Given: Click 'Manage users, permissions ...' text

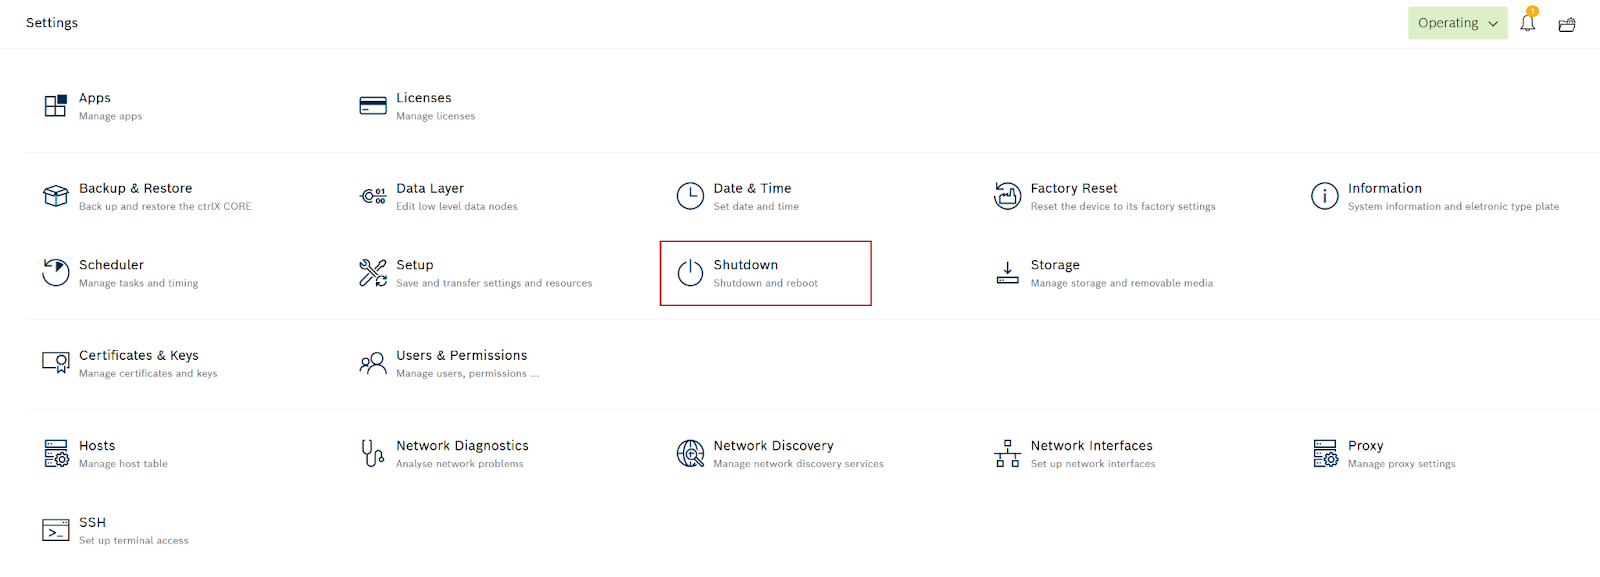Looking at the screenshot, I should point(468,374).
